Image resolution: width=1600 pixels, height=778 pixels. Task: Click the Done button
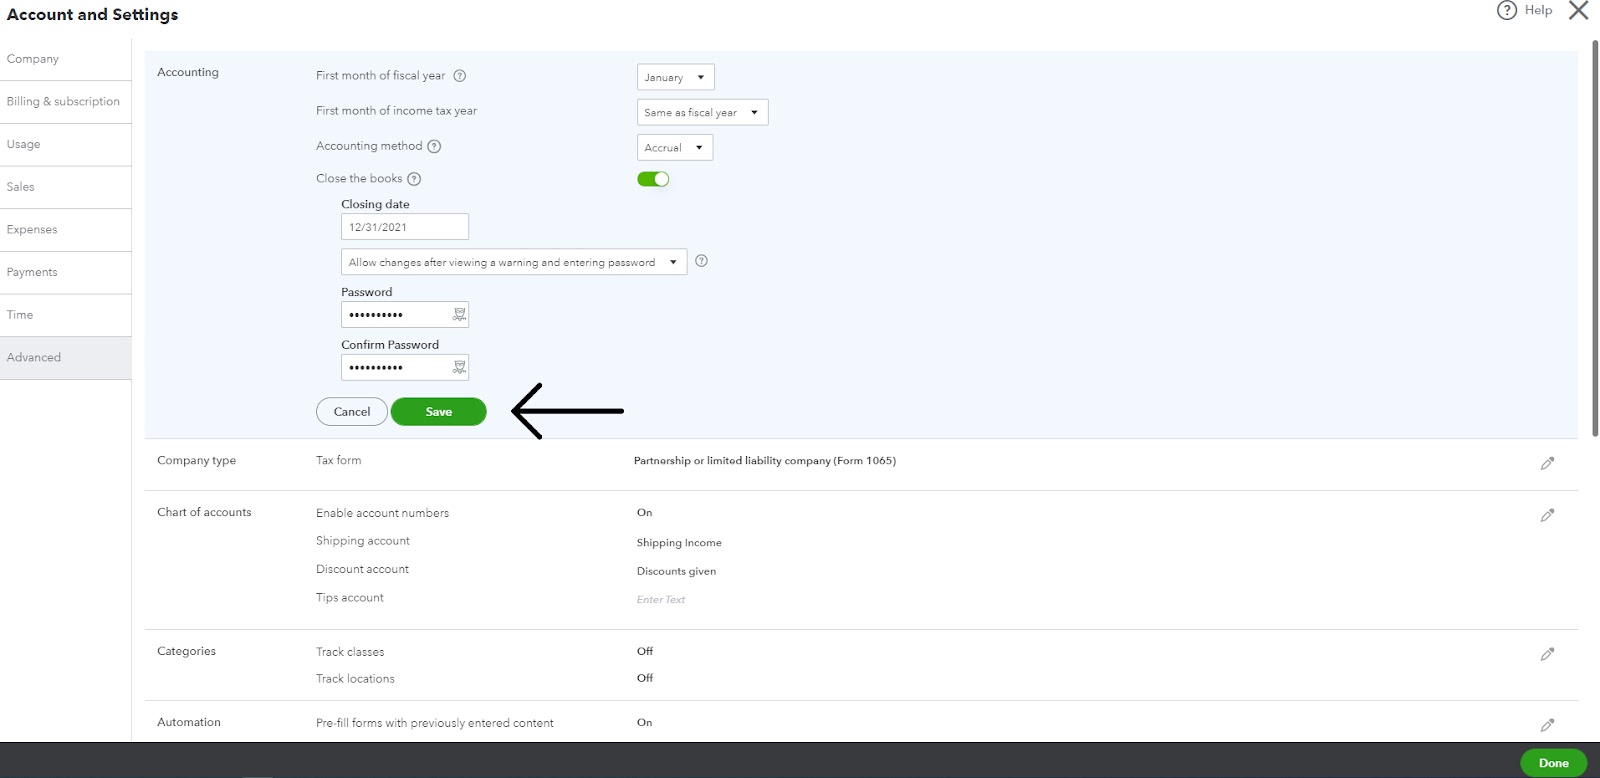pyautogui.click(x=1553, y=763)
